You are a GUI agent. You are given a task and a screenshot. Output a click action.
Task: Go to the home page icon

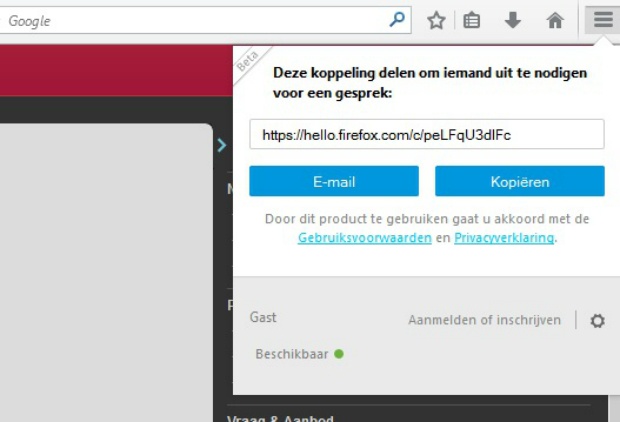click(x=555, y=20)
